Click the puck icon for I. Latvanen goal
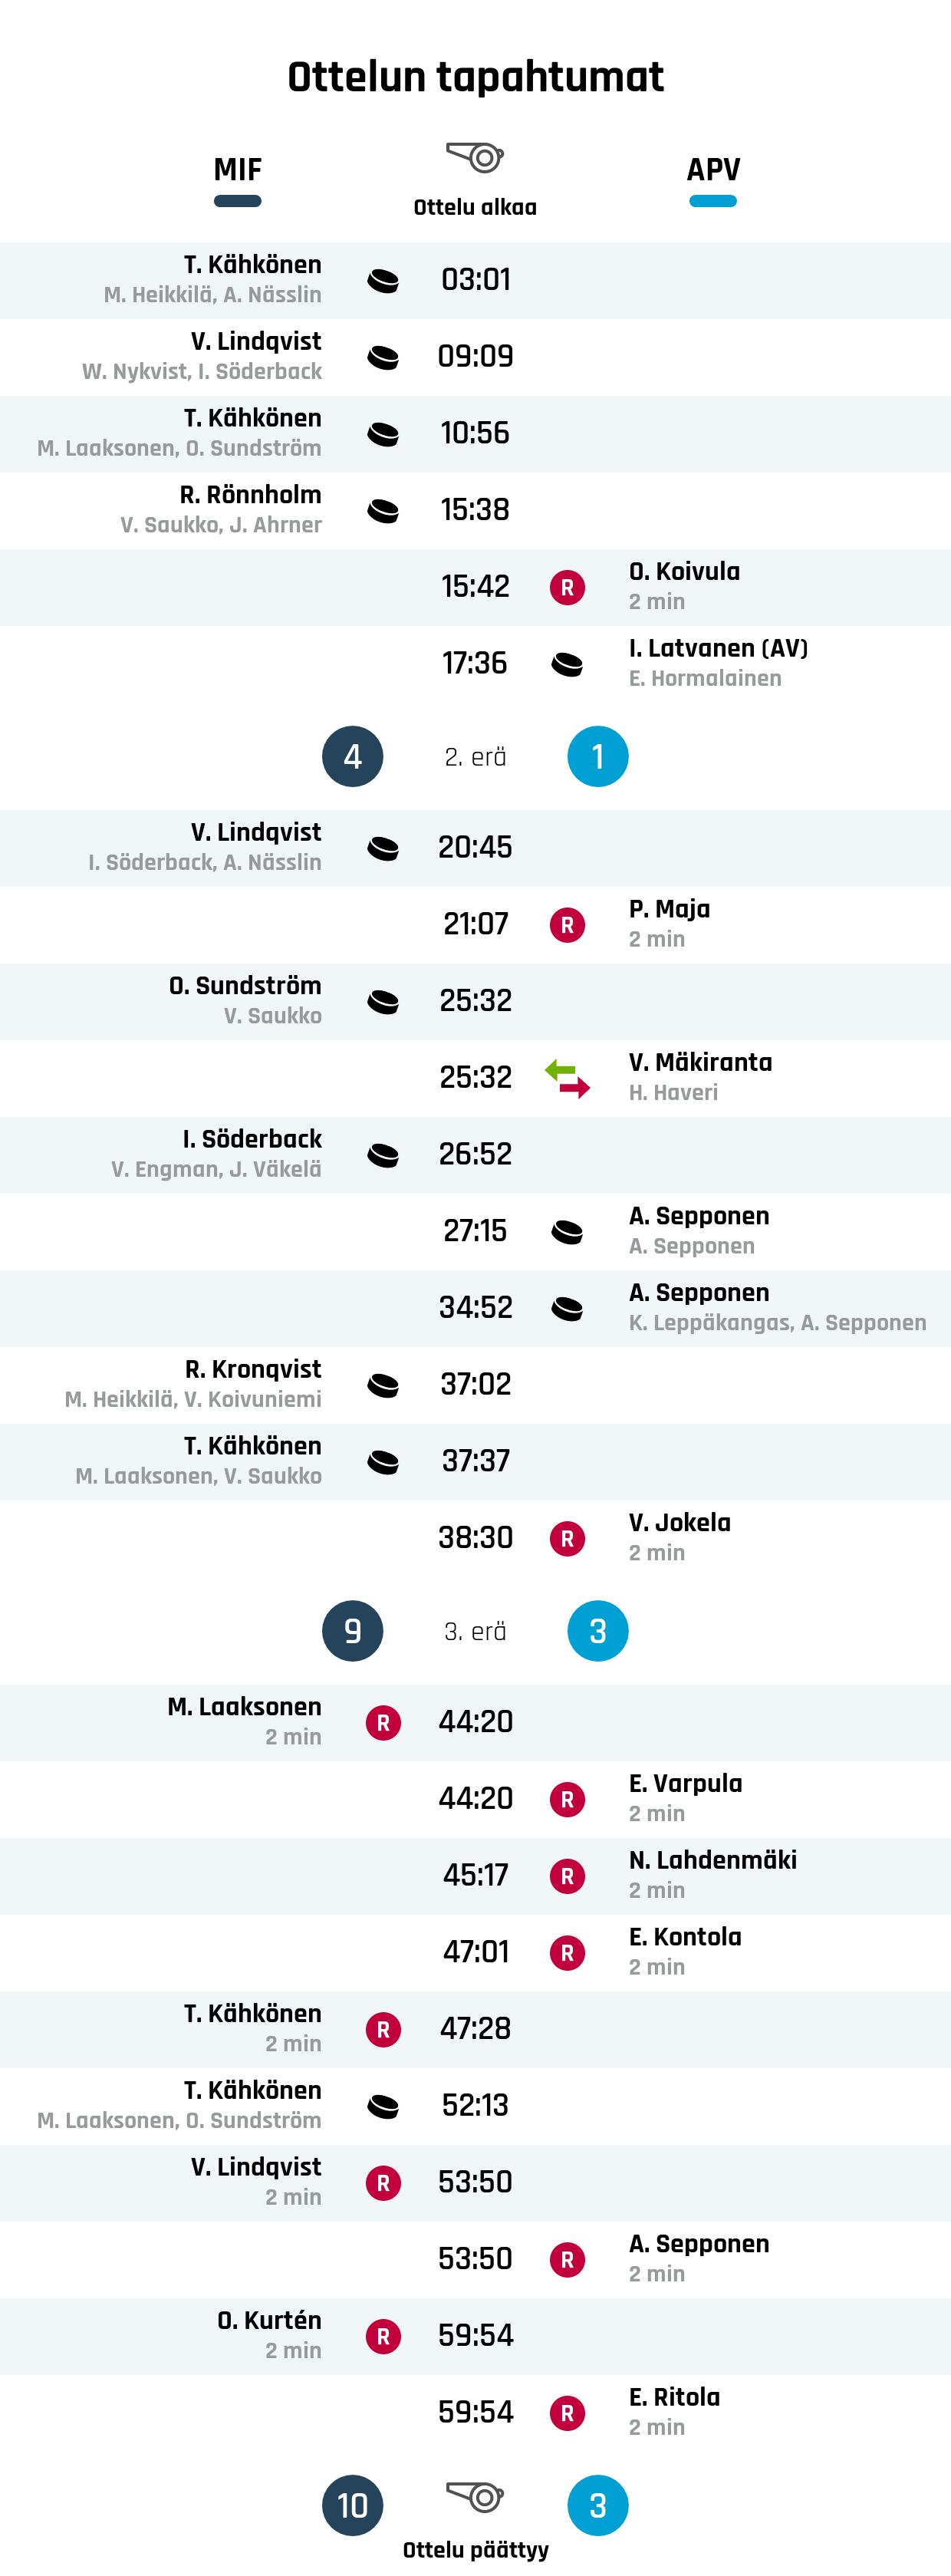The image size is (951, 2576). (x=567, y=664)
